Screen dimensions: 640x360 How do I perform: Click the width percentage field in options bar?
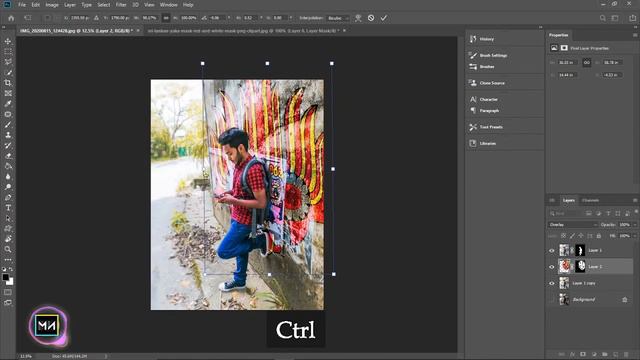click(x=149, y=18)
